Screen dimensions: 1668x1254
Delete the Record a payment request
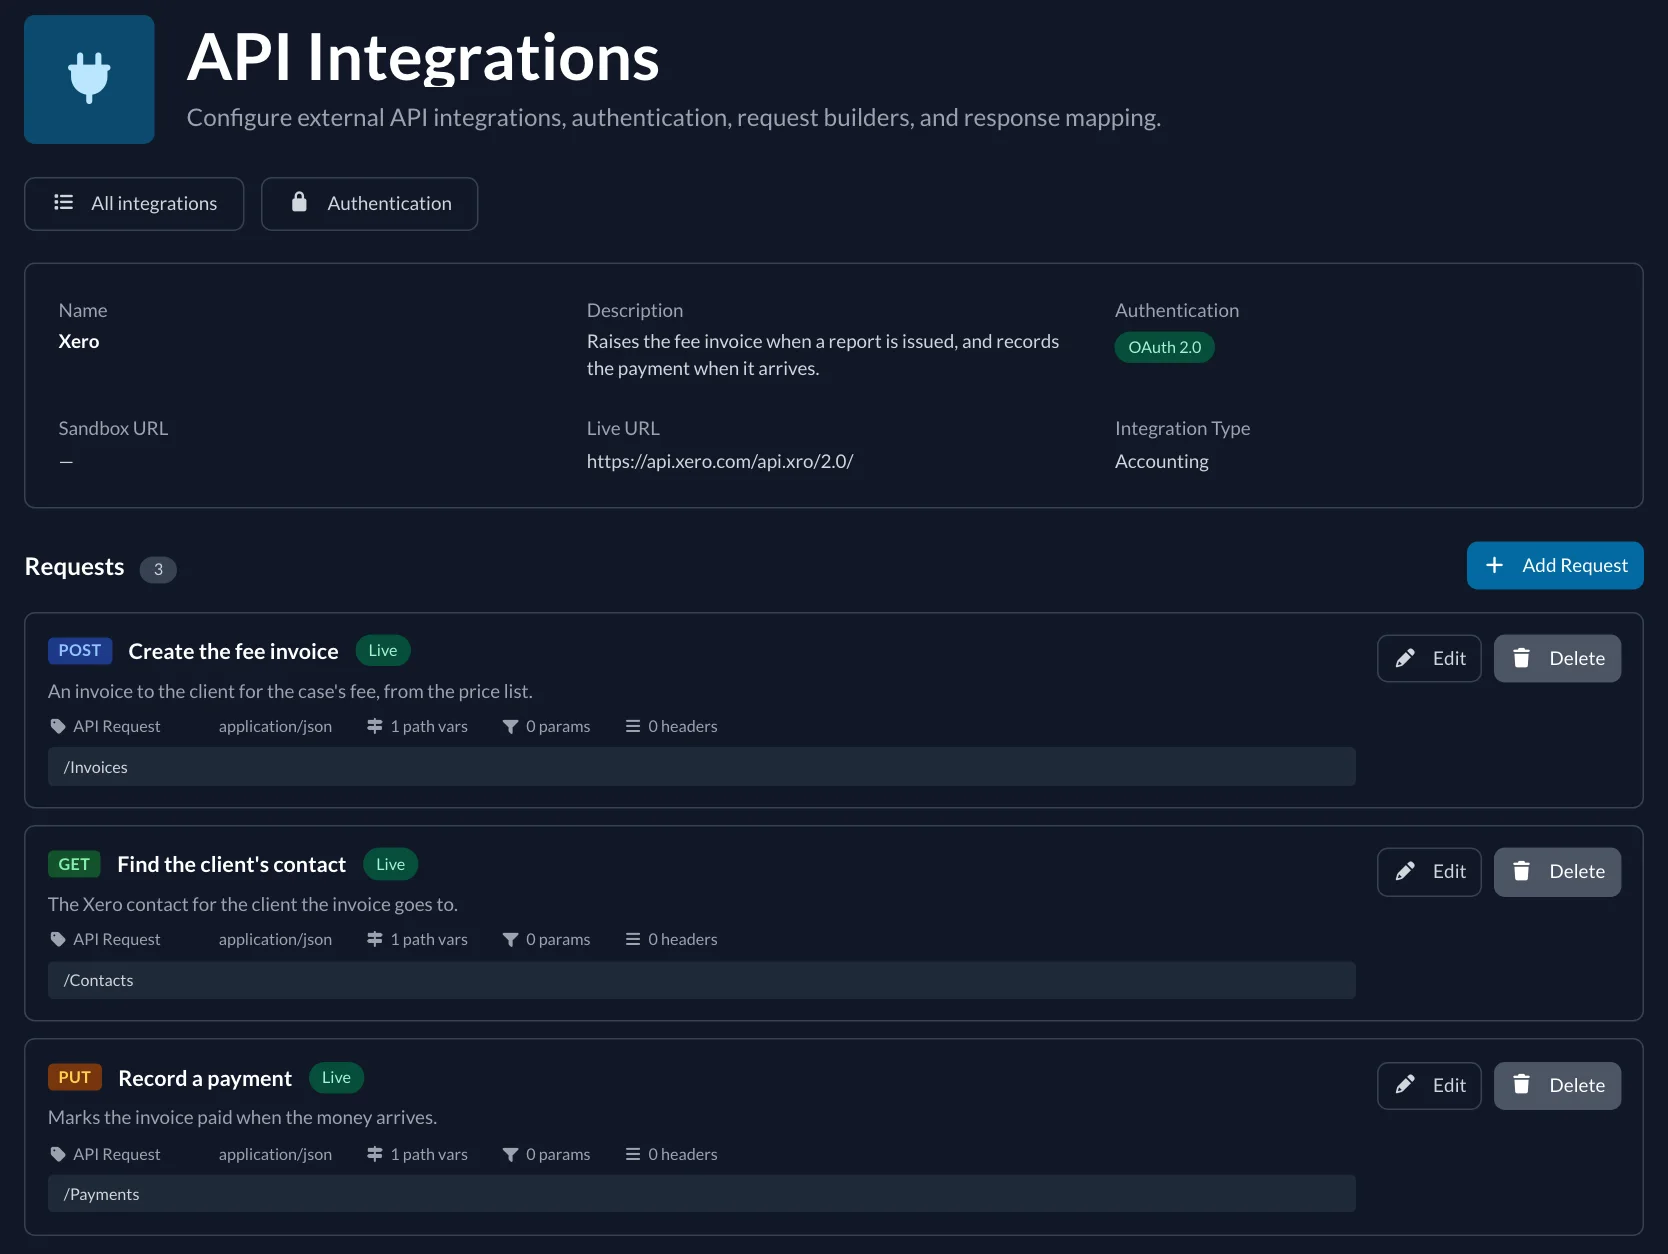pyautogui.click(x=1557, y=1086)
